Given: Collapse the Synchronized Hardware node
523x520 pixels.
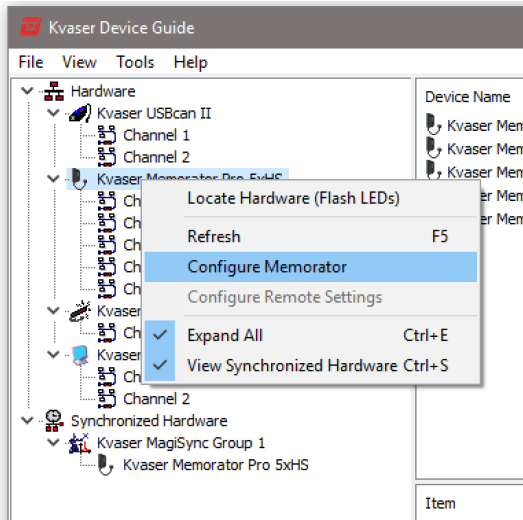Looking at the screenshot, I should [x=27, y=420].
